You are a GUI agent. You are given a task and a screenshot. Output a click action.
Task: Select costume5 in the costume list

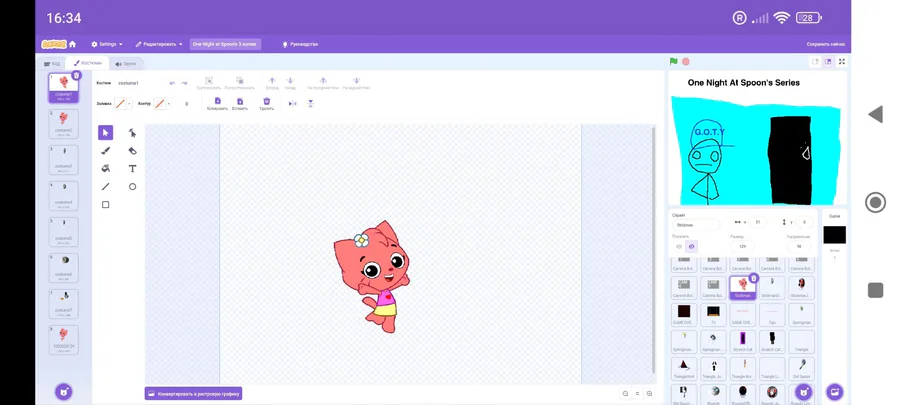point(64,232)
